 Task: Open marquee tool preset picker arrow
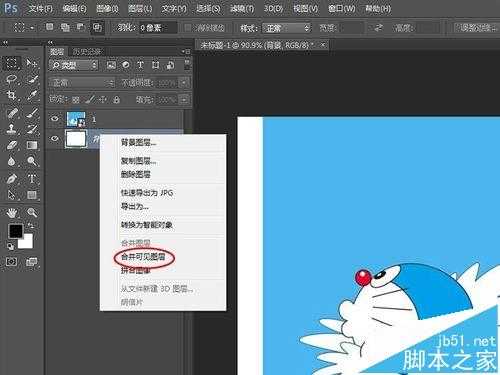click(x=32, y=28)
